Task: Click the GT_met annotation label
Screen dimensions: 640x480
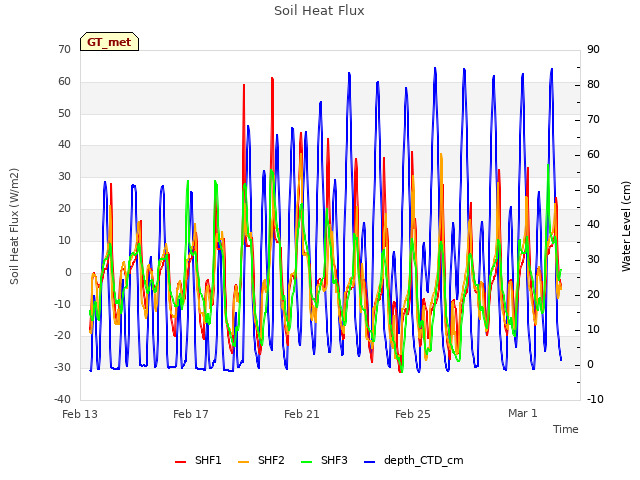Action: [109, 42]
